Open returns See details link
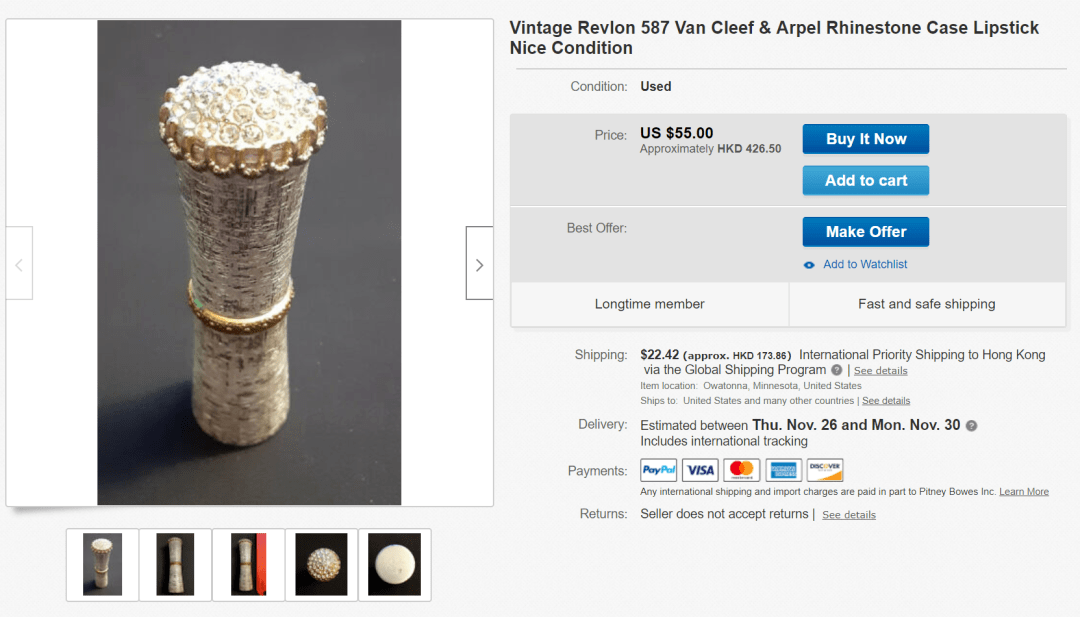1080x617 pixels. pos(848,515)
